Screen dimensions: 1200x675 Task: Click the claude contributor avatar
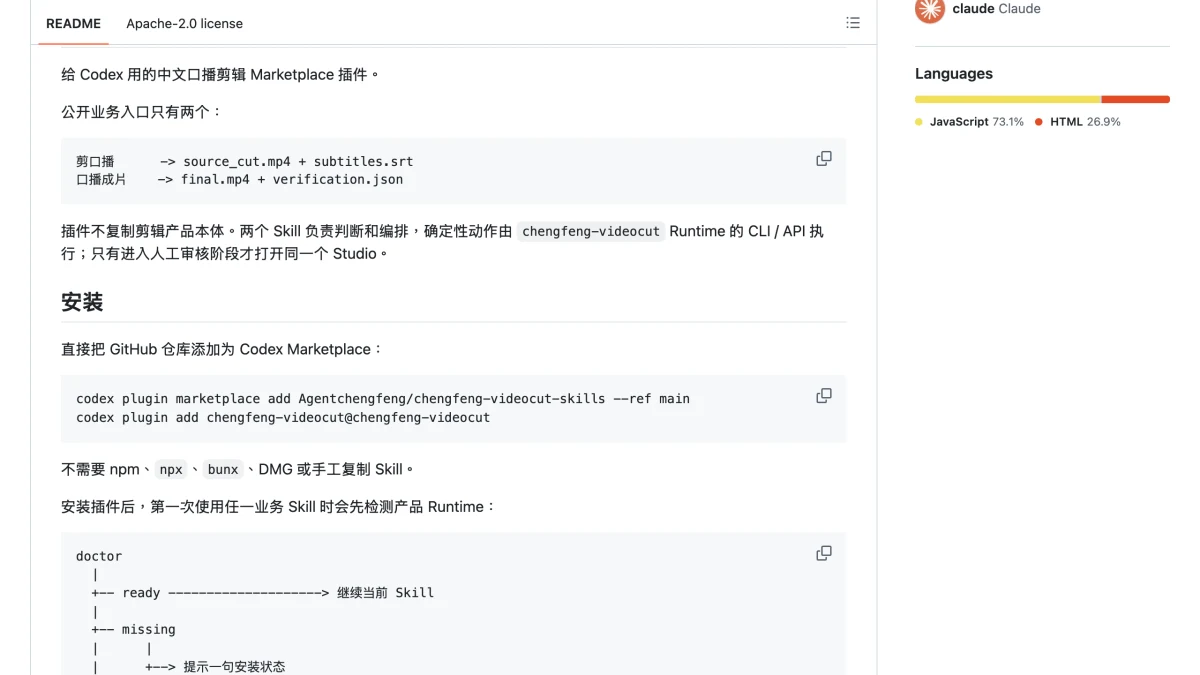coord(930,9)
